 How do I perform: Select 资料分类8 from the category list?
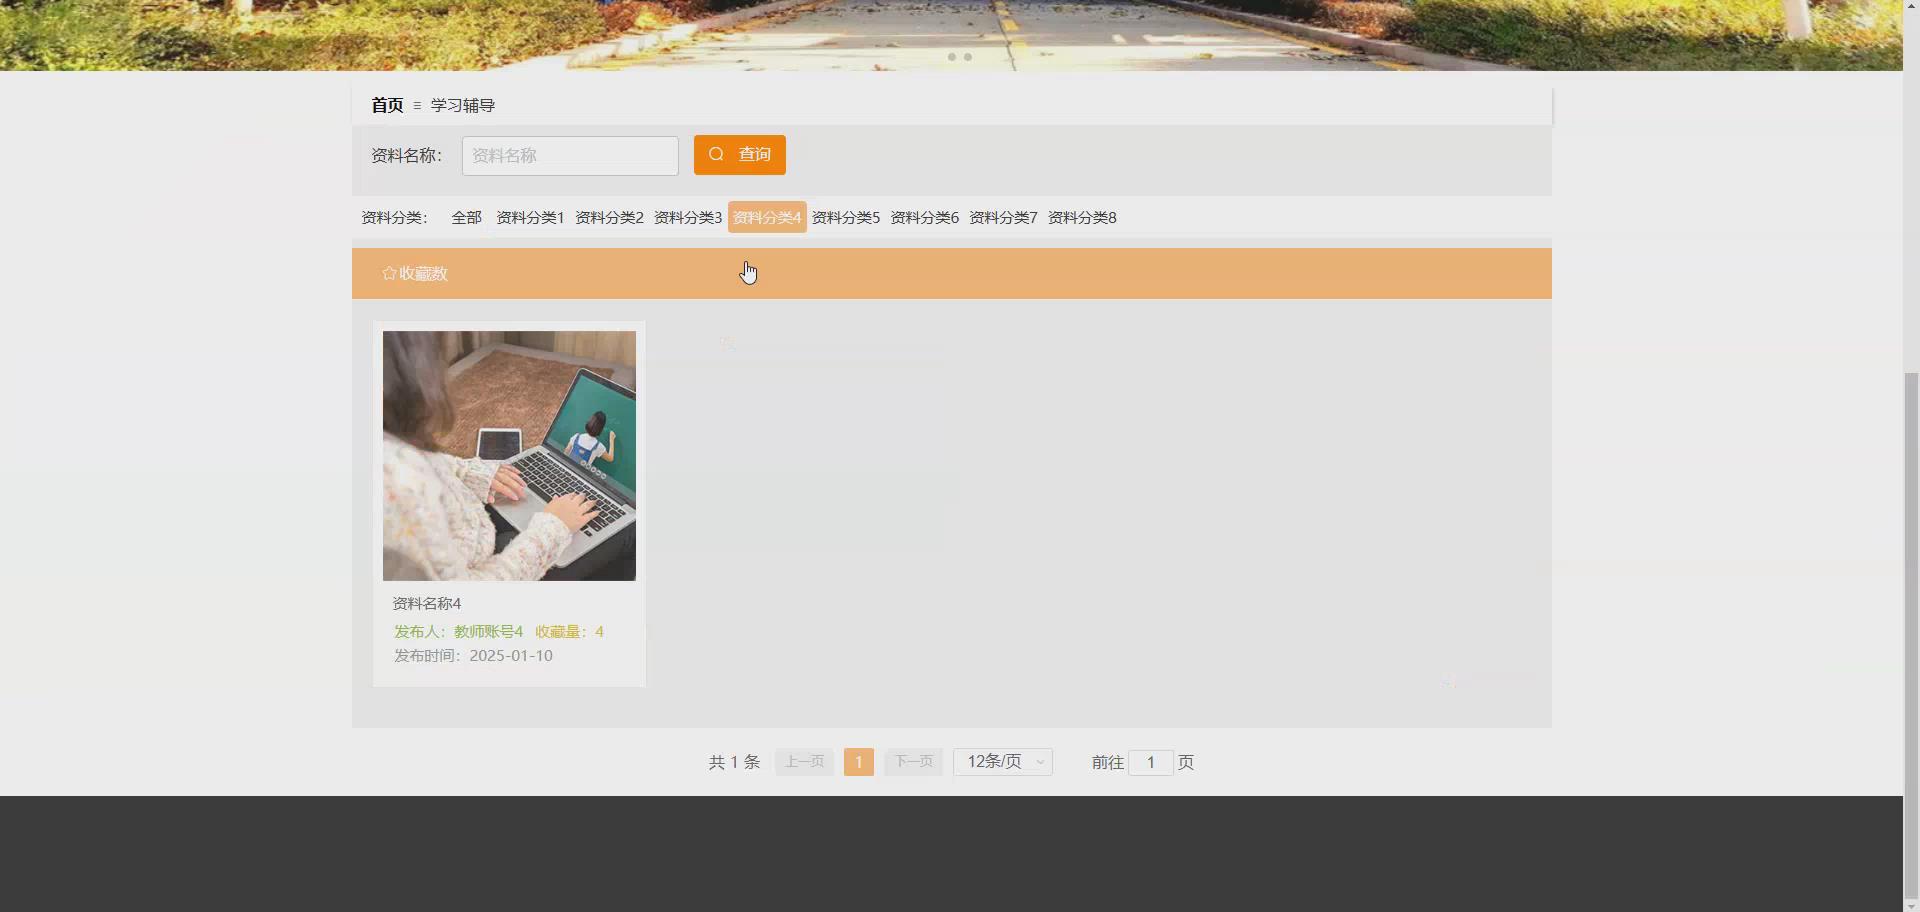tap(1081, 217)
